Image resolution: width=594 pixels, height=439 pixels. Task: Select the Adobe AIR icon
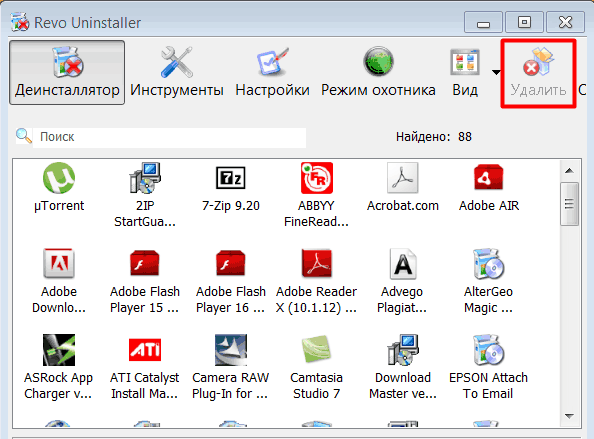[x=489, y=177]
